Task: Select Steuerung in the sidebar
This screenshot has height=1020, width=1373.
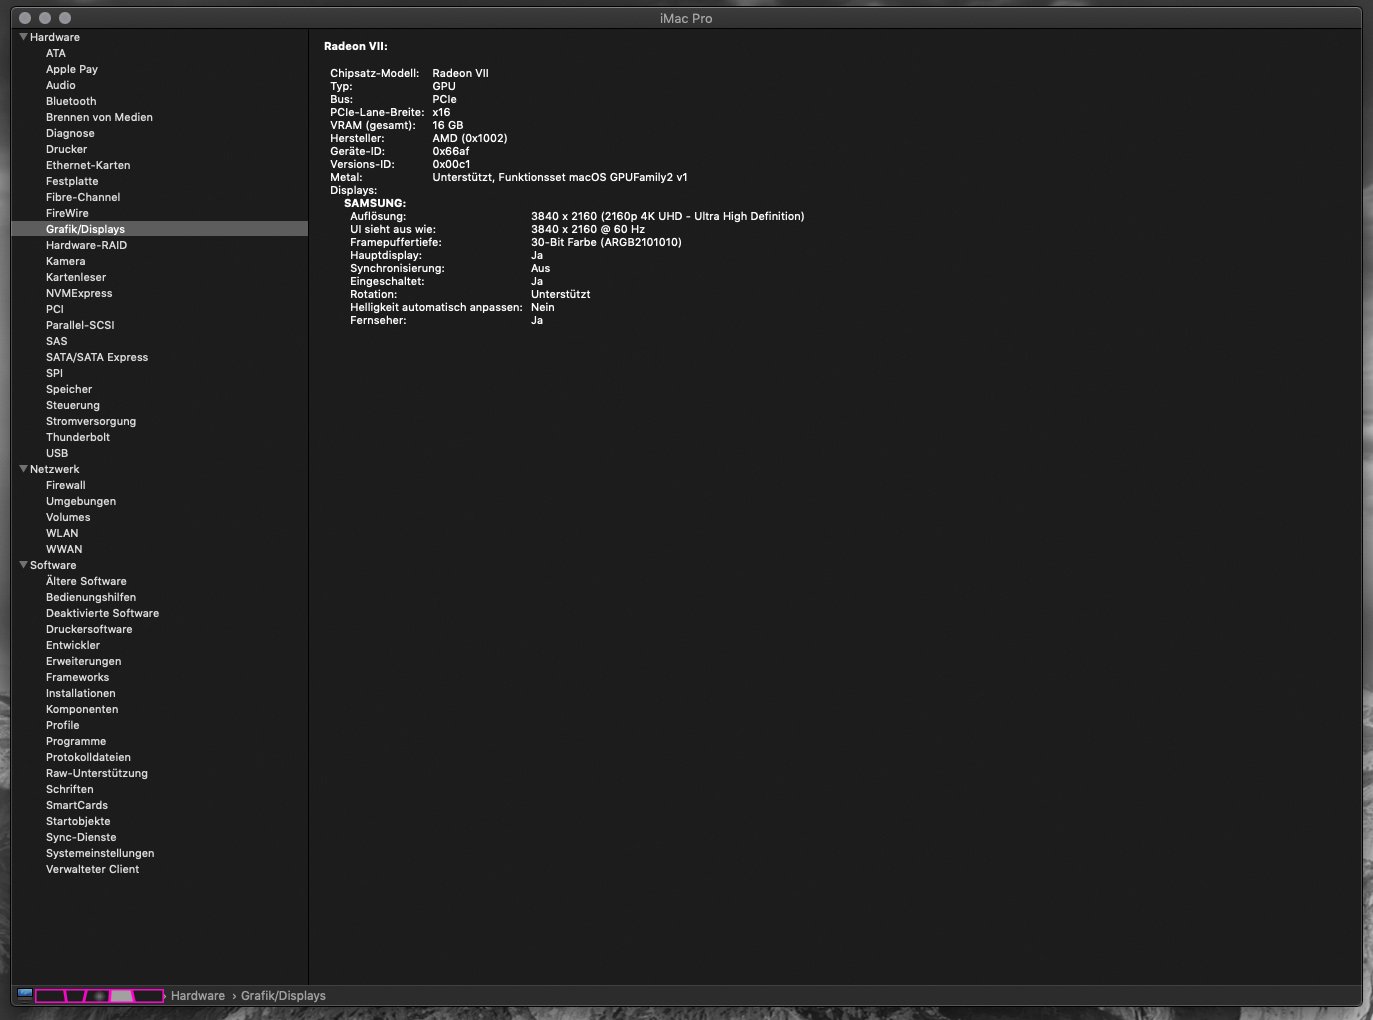Action: click(73, 405)
